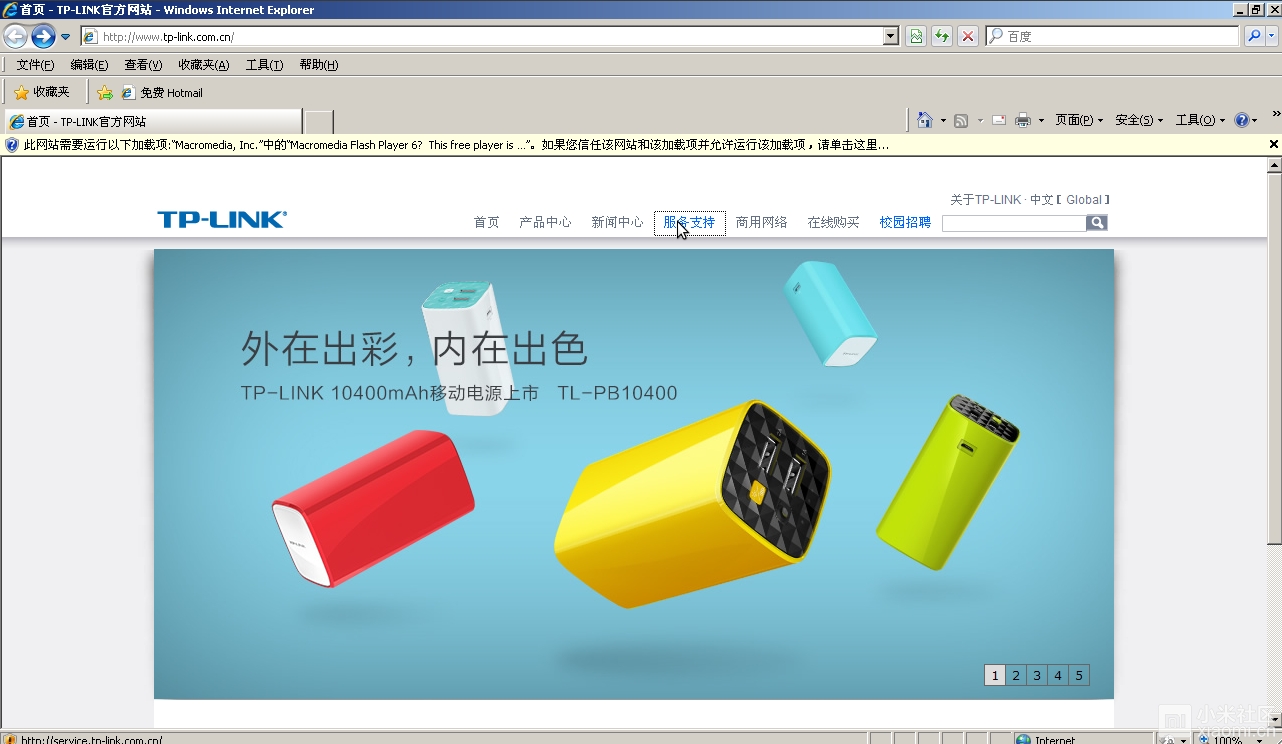Open 产品中心 in site navigation
Screen dimensions: 1282x744
coord(545,222)
